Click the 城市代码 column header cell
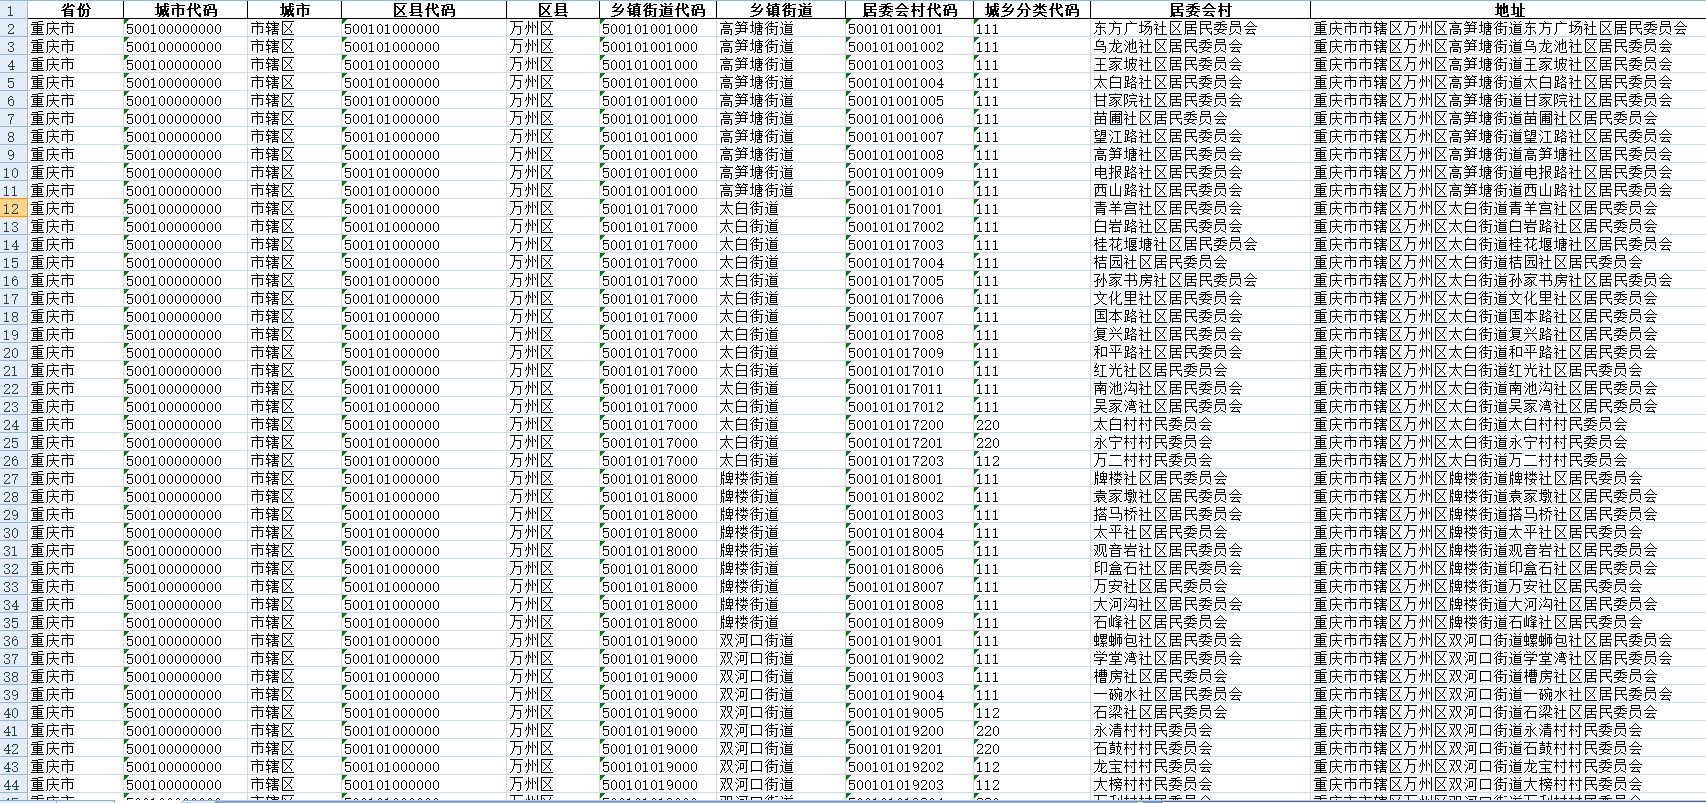This screenshot has height=803, width=1706. 185,10
